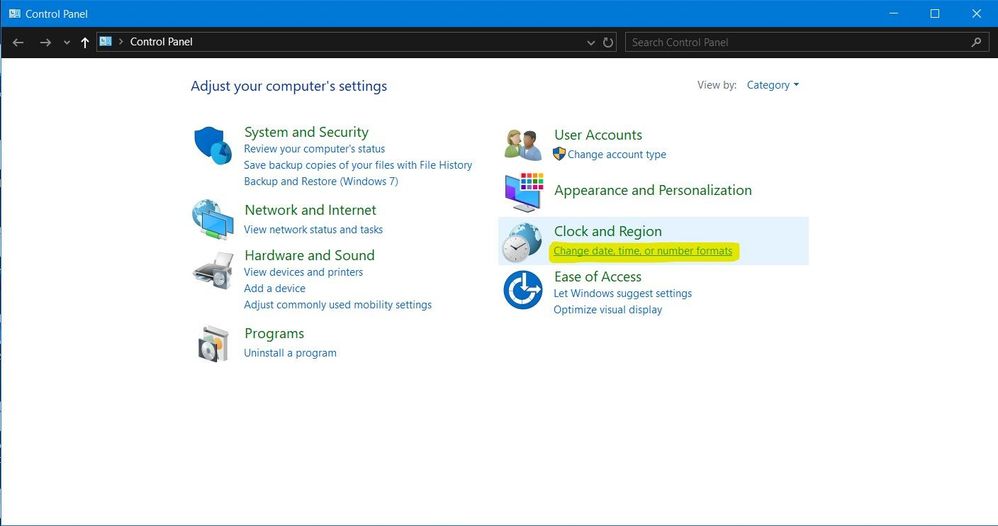998x526 pixels.
Task: Open Network and Internet category
Action: (x=310, y=210)
